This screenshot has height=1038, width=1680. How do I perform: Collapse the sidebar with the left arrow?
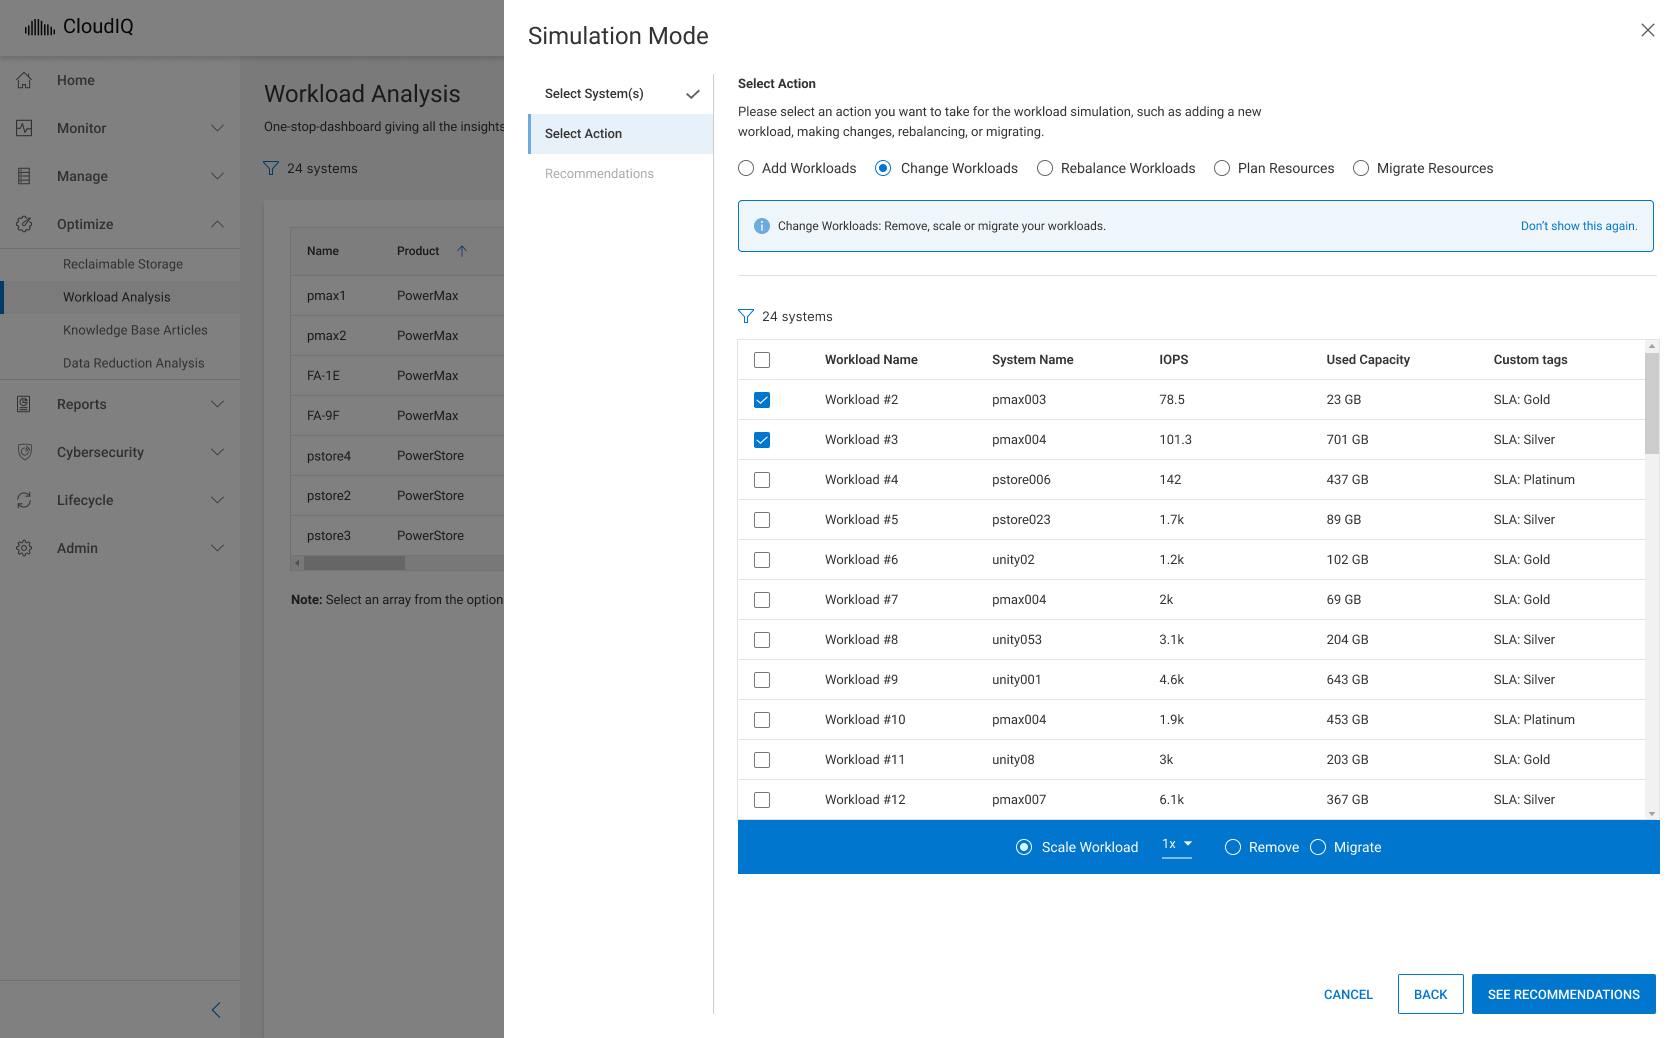[x=216, y=1010]
